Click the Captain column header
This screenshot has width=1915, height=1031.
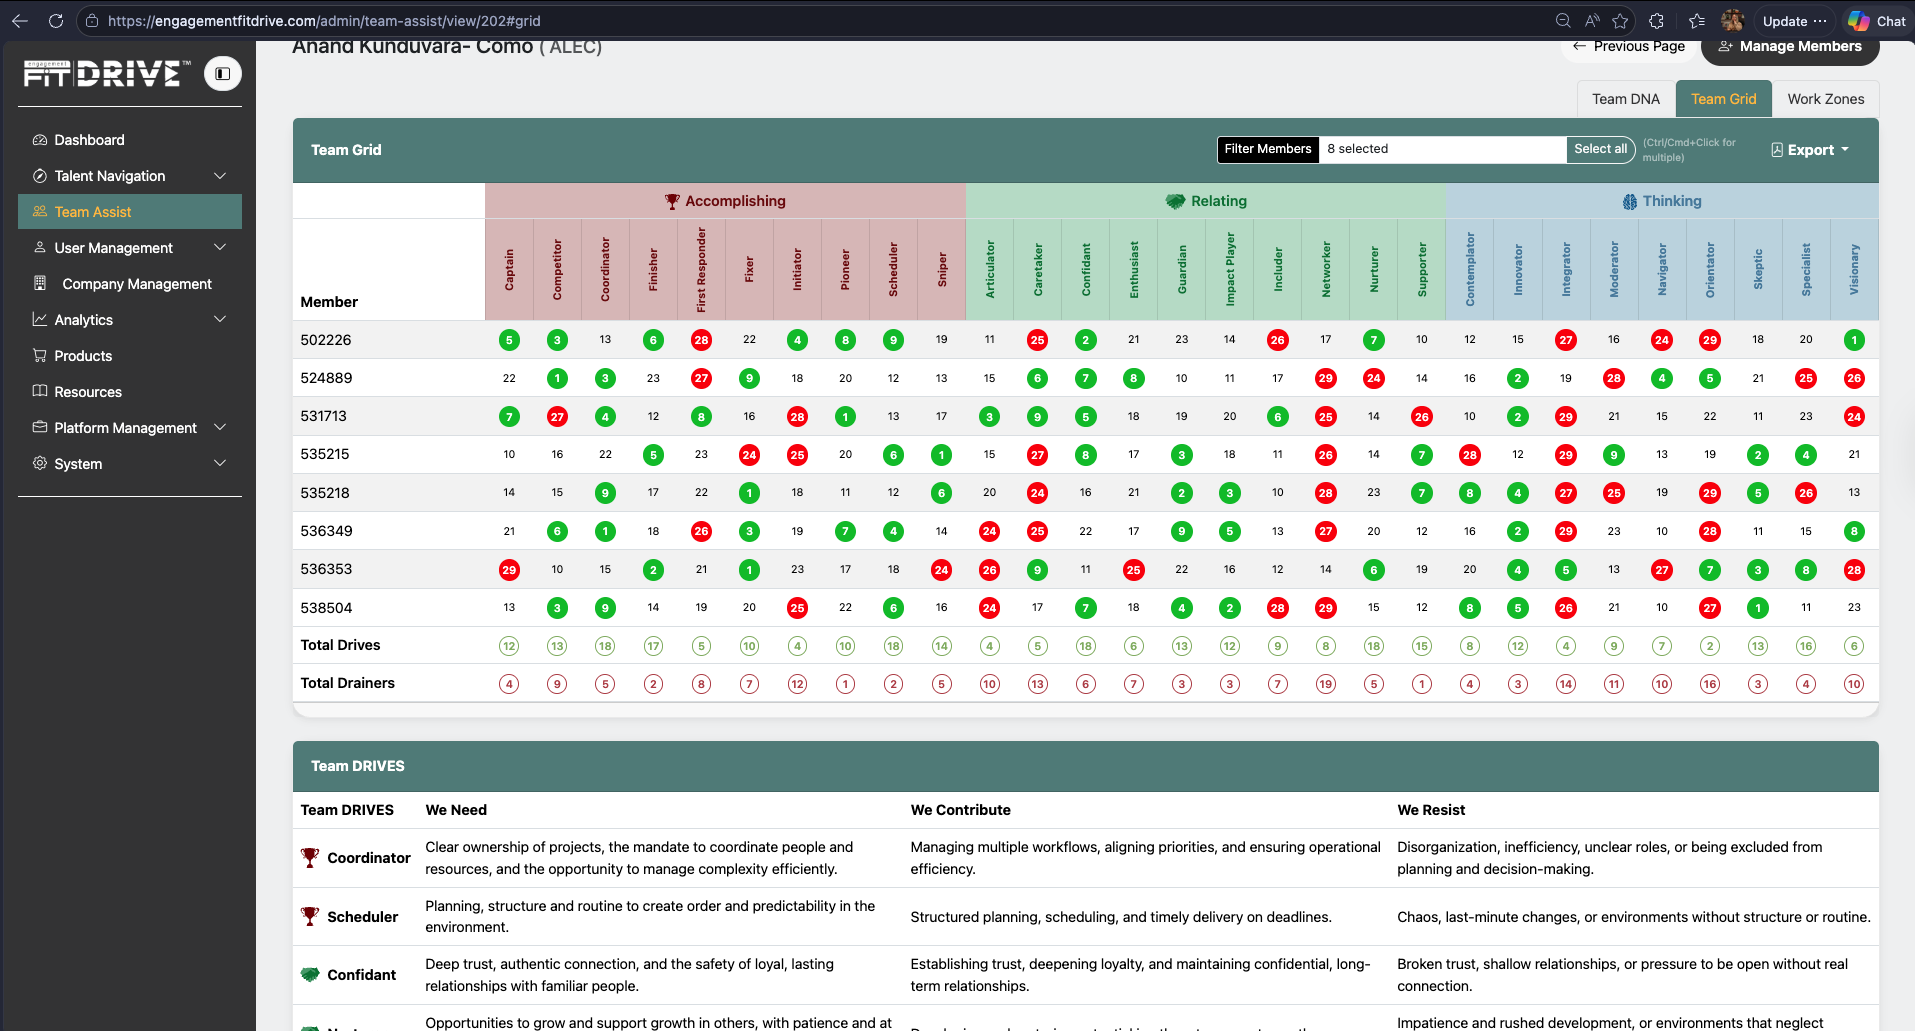509,270
